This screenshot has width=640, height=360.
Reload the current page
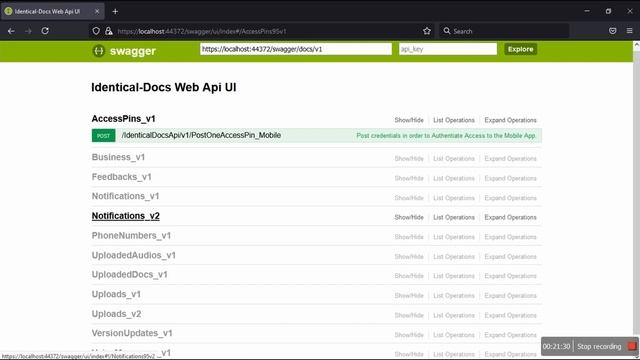pyautogui.click(x=45, y=31)
